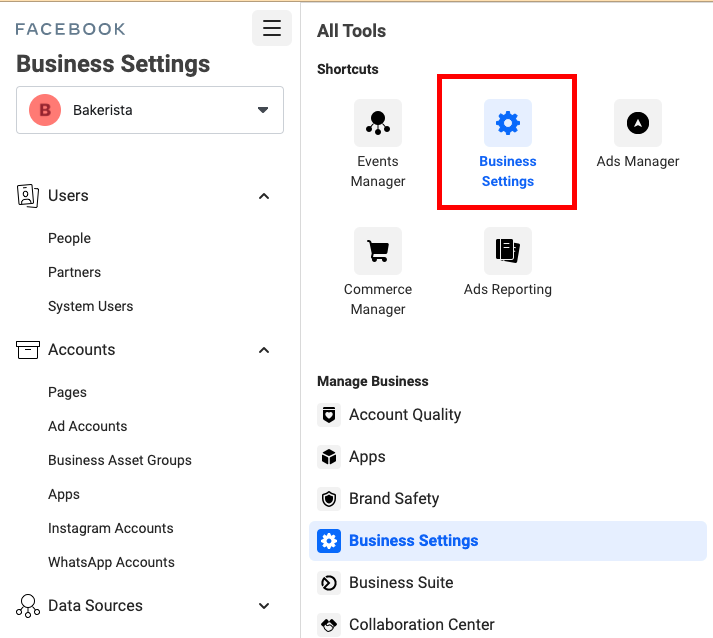Open WhatsApp Accounts in the sidebar
Viewport: 713px width, 638px height.
point(111,563)
